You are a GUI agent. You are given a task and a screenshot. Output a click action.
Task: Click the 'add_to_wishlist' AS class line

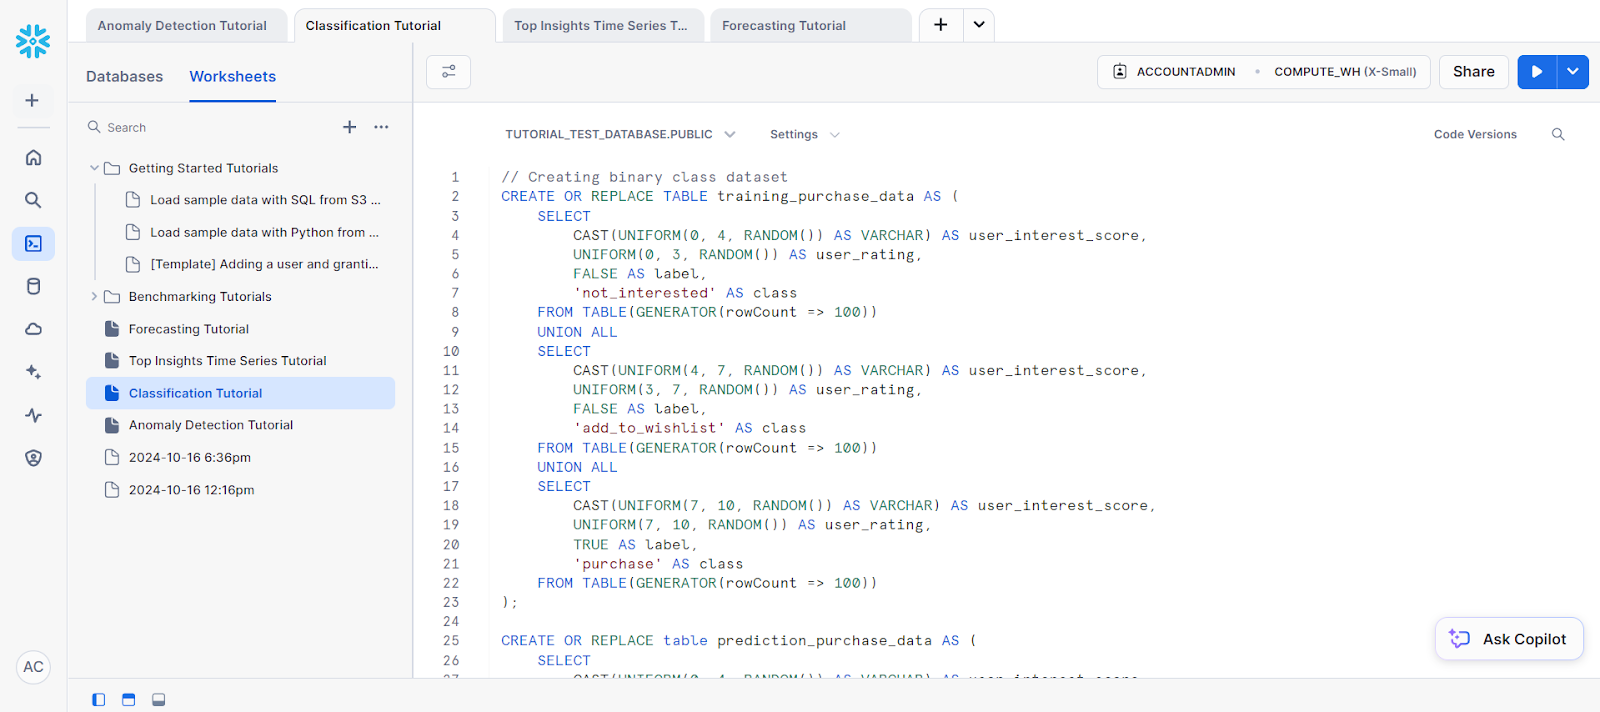689,428
